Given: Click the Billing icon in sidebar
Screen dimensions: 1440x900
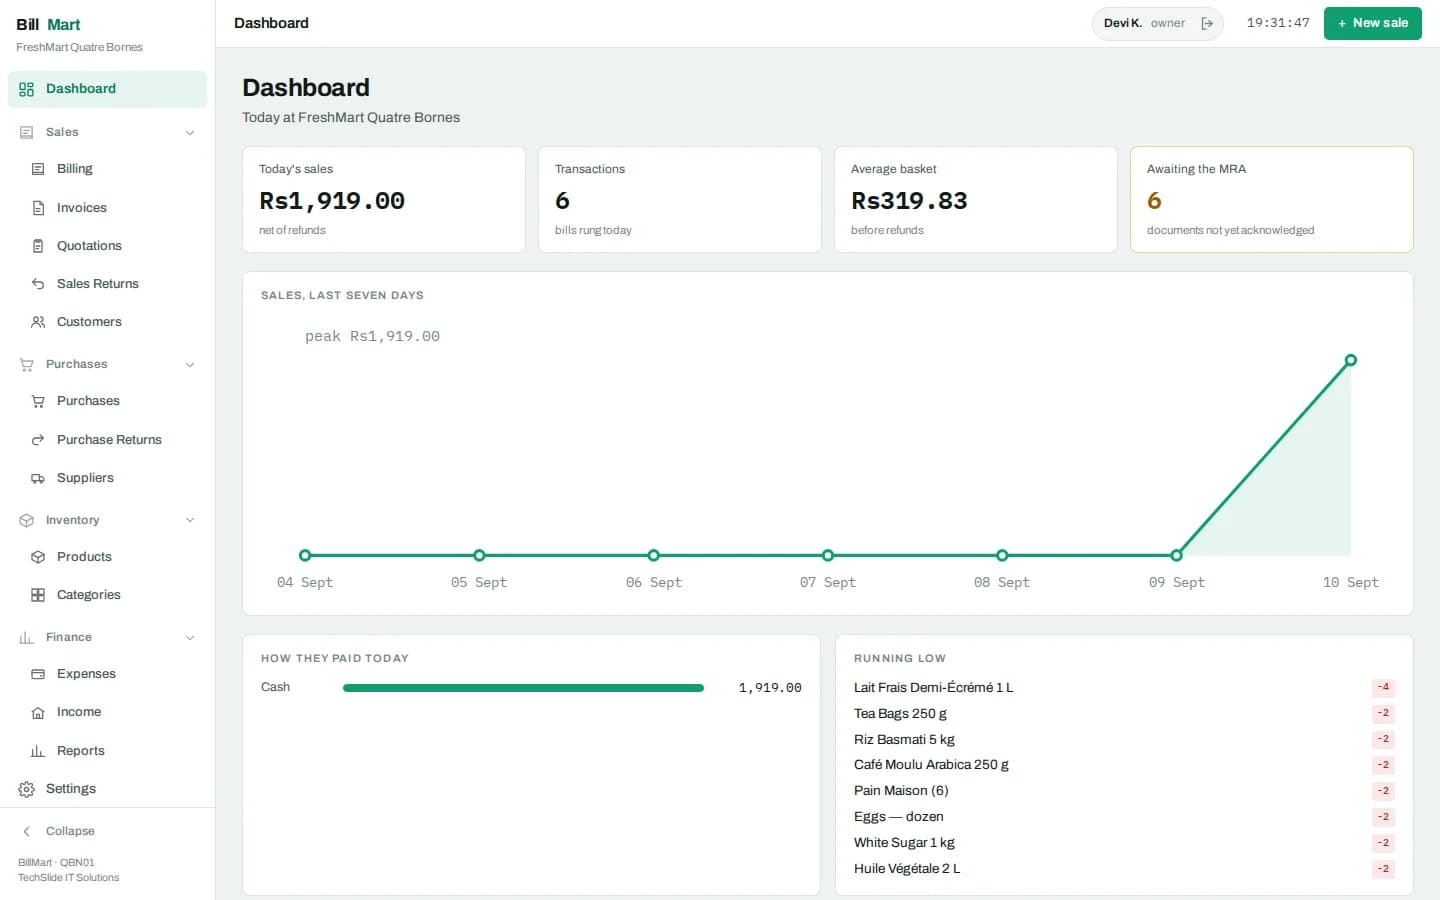Looking at the screenshot, I should [x=38, y=169].
